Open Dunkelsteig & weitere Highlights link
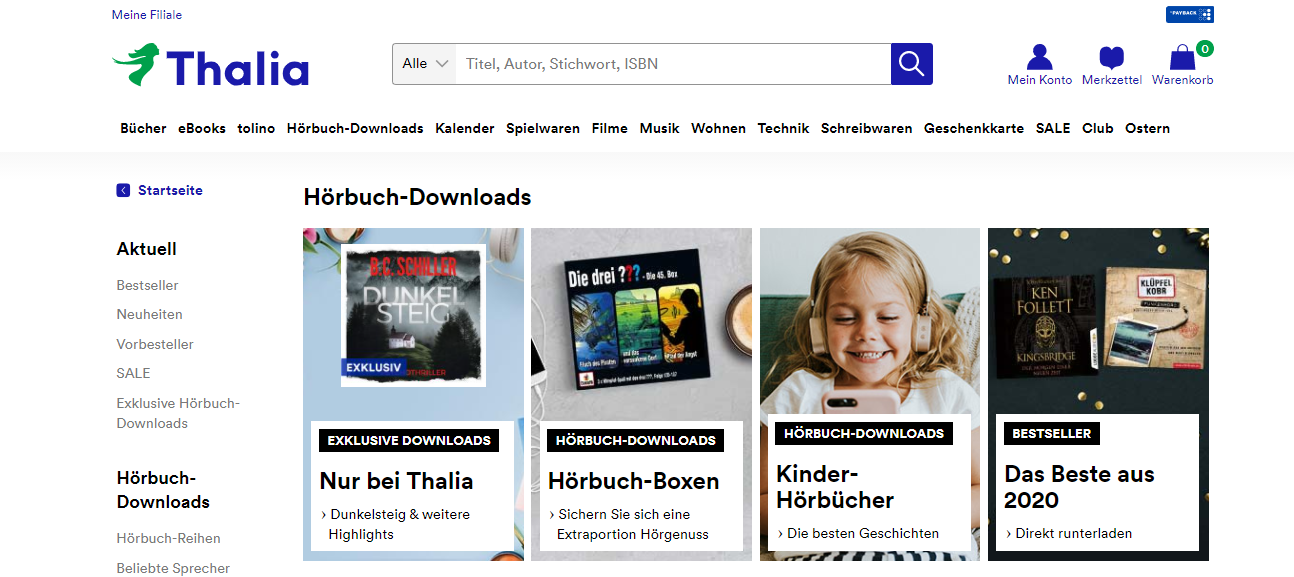The height and width of the screenshot is (577, 1294). click(395, 524)
